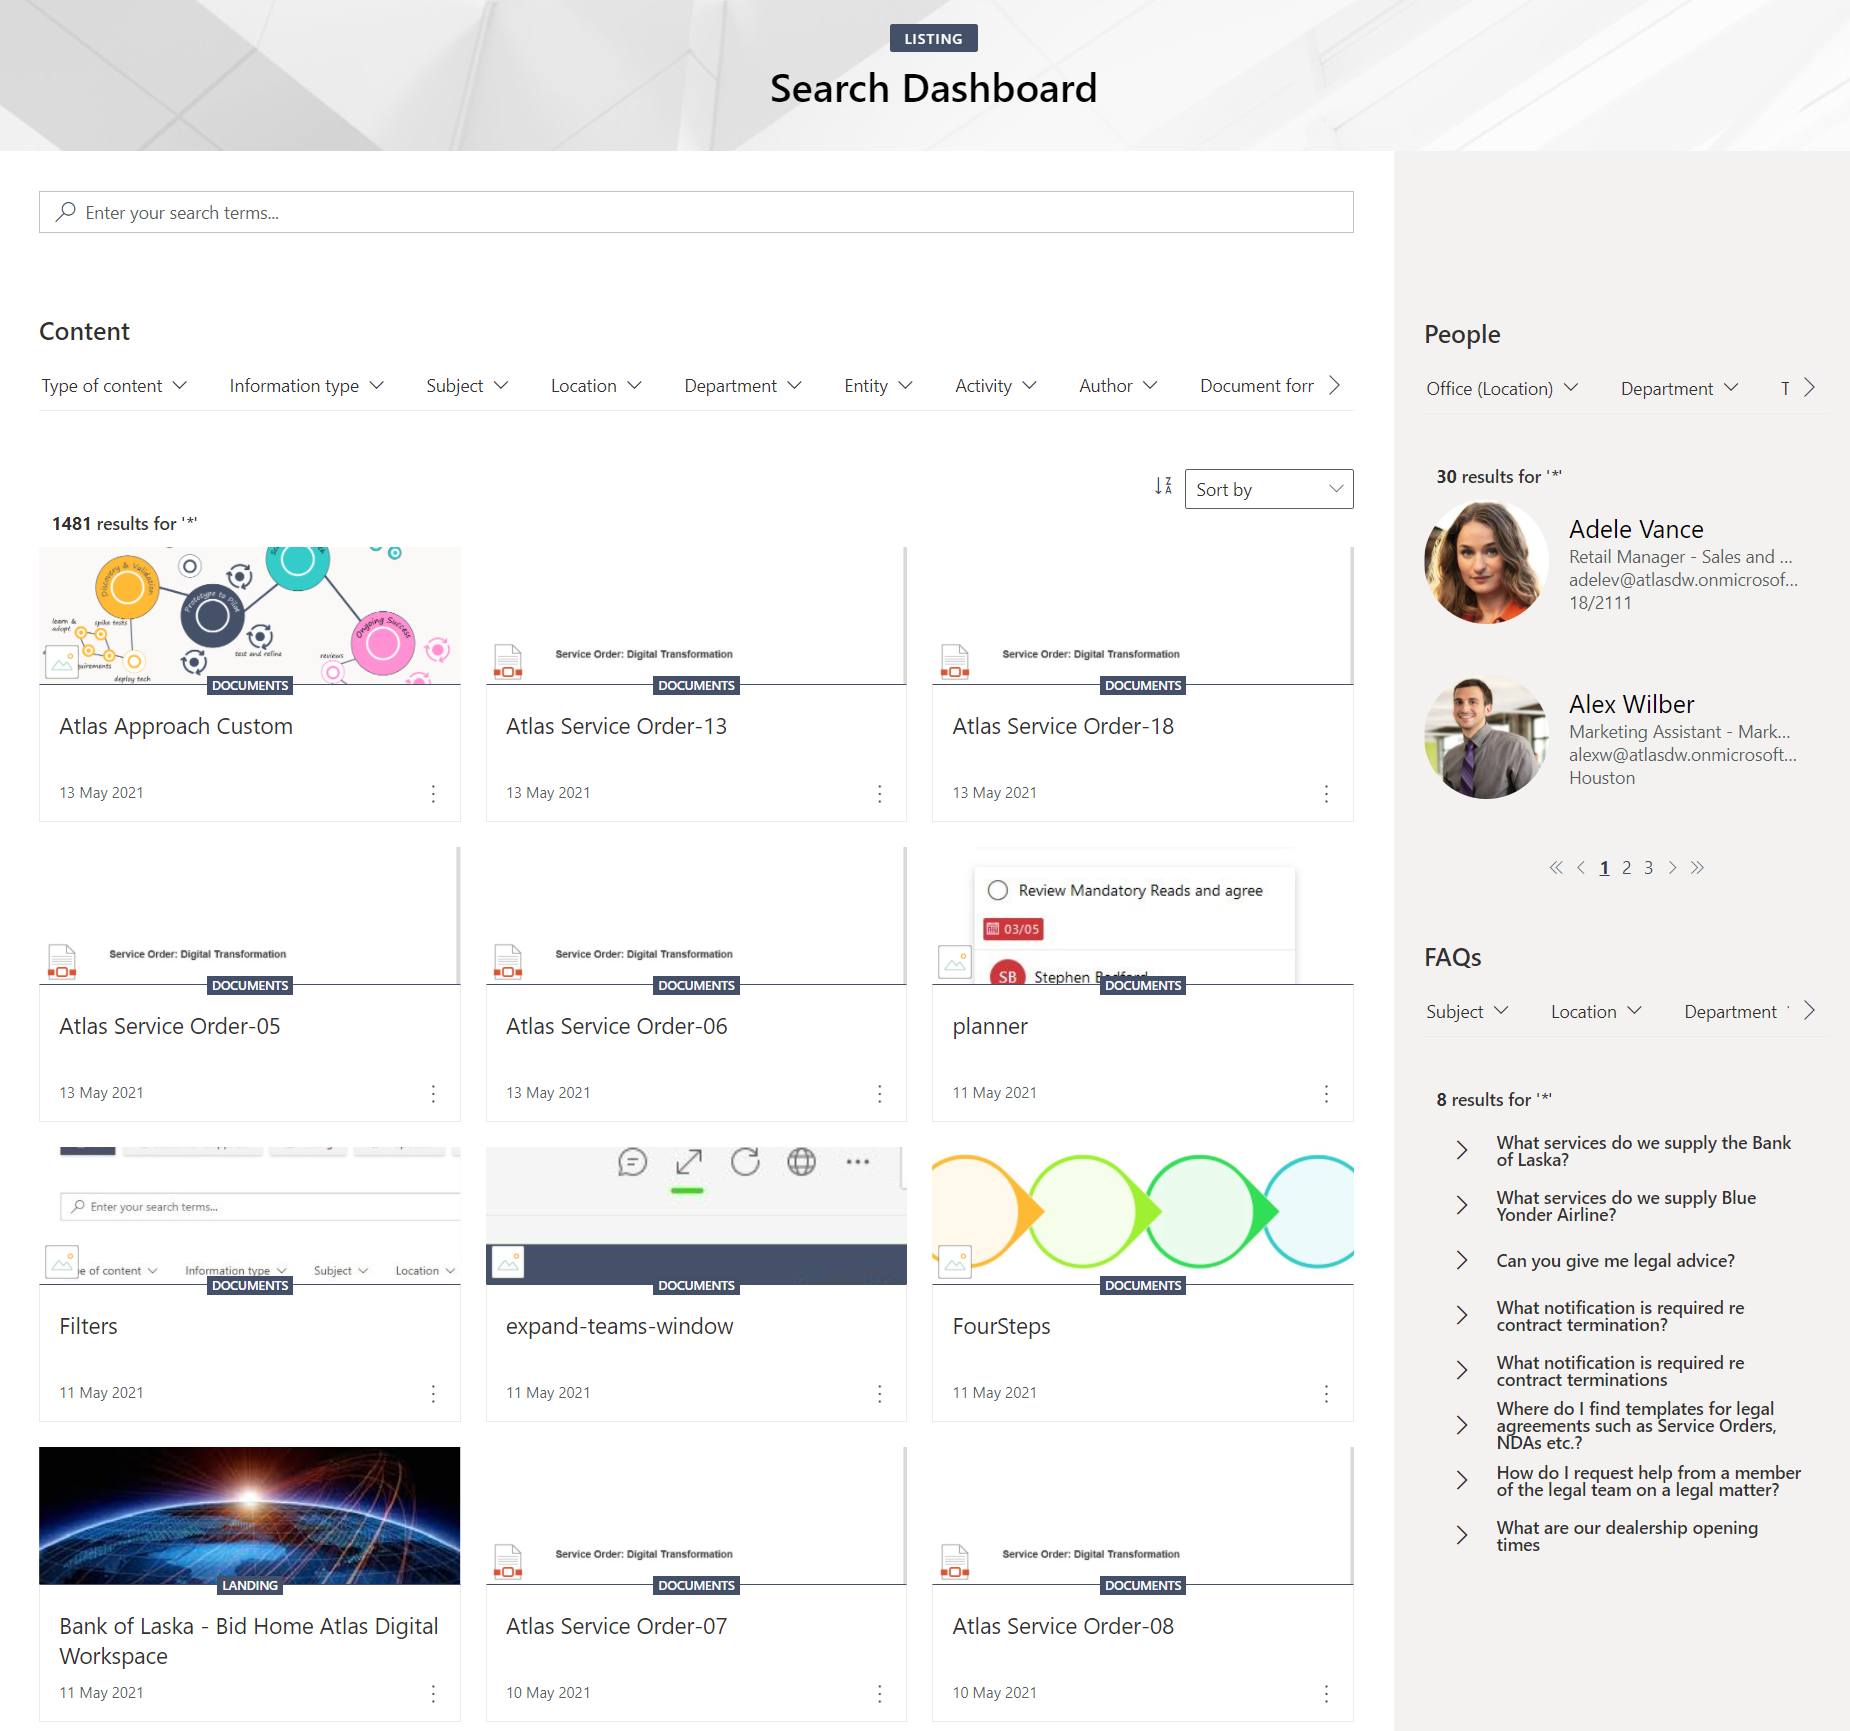Go to next page of People results
Image resolution: width=1850 pixels, height=1731 pixels.
coord(1672,868)
